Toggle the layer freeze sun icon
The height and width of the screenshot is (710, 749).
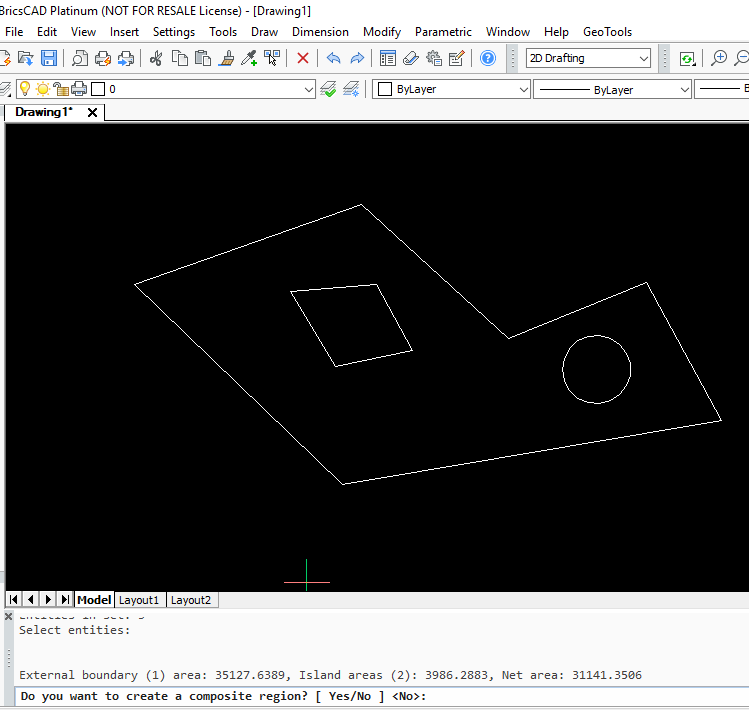(43, 89)
